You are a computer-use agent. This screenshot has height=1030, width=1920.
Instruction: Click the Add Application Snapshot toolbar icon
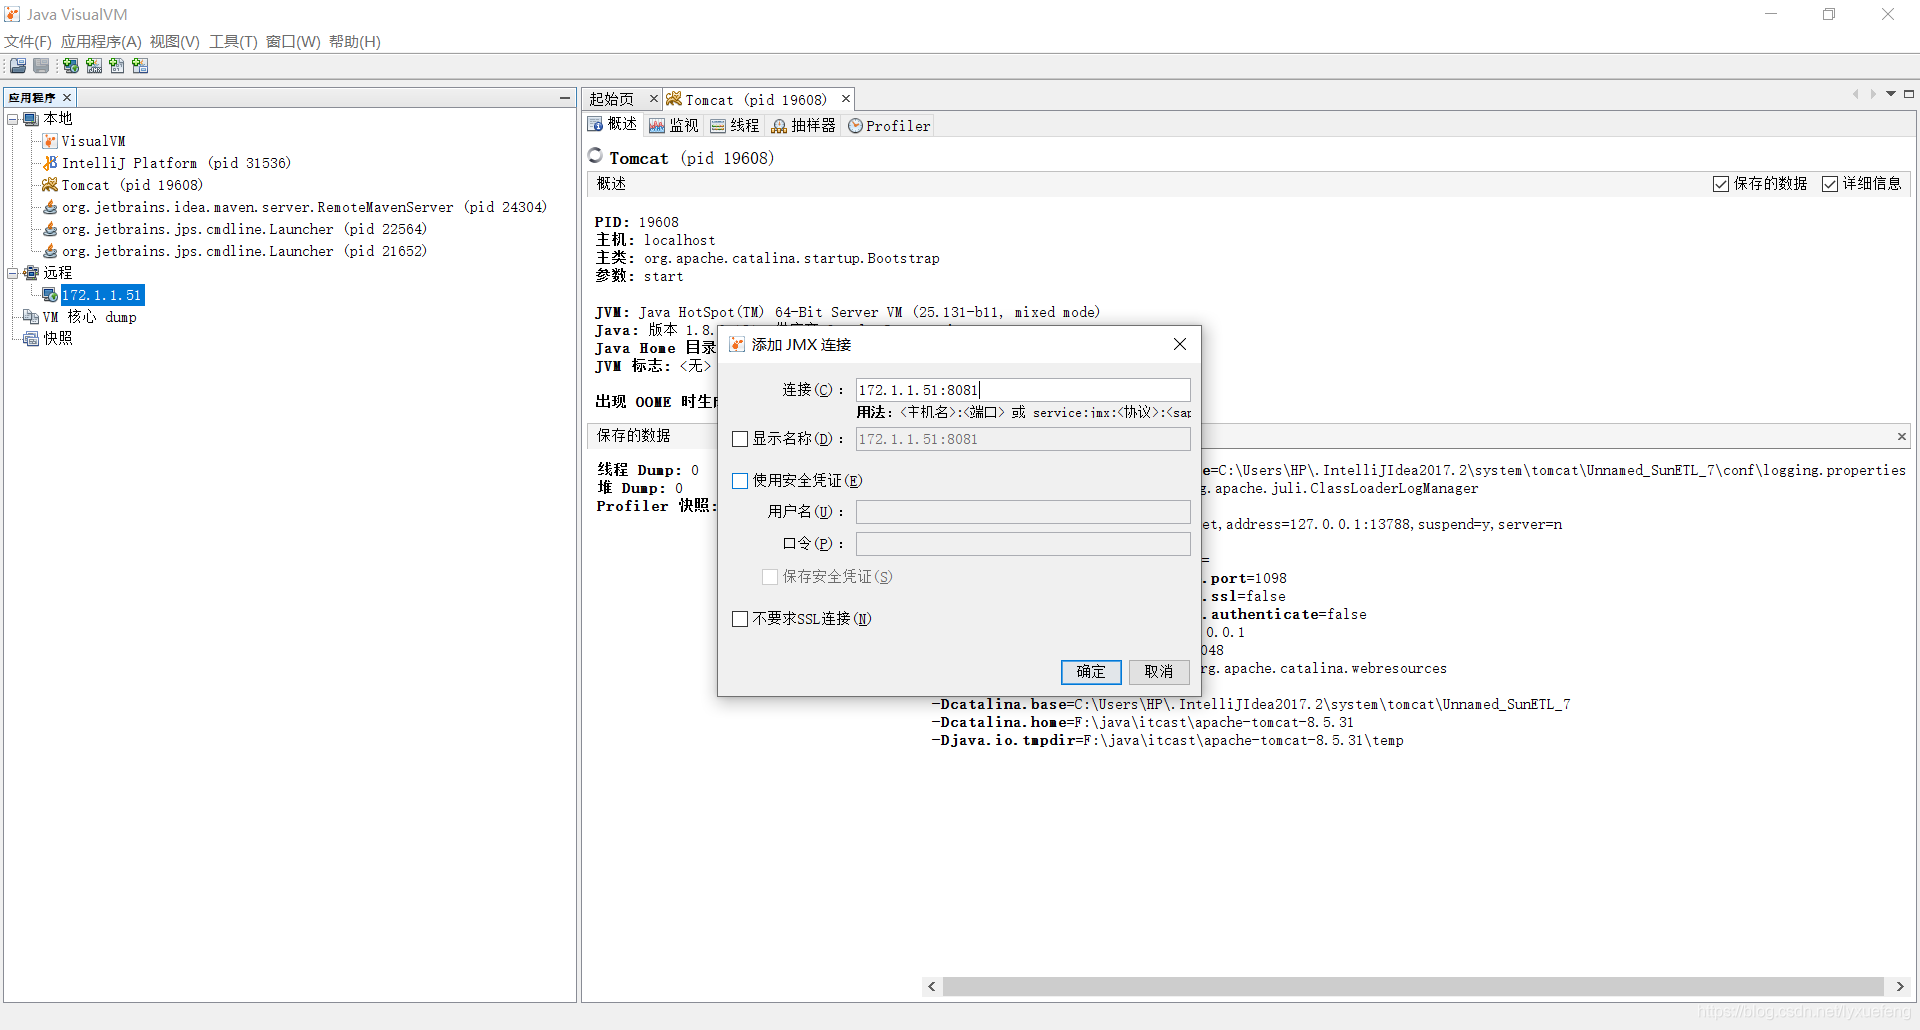pyautogui.click(x=140, y=66)
